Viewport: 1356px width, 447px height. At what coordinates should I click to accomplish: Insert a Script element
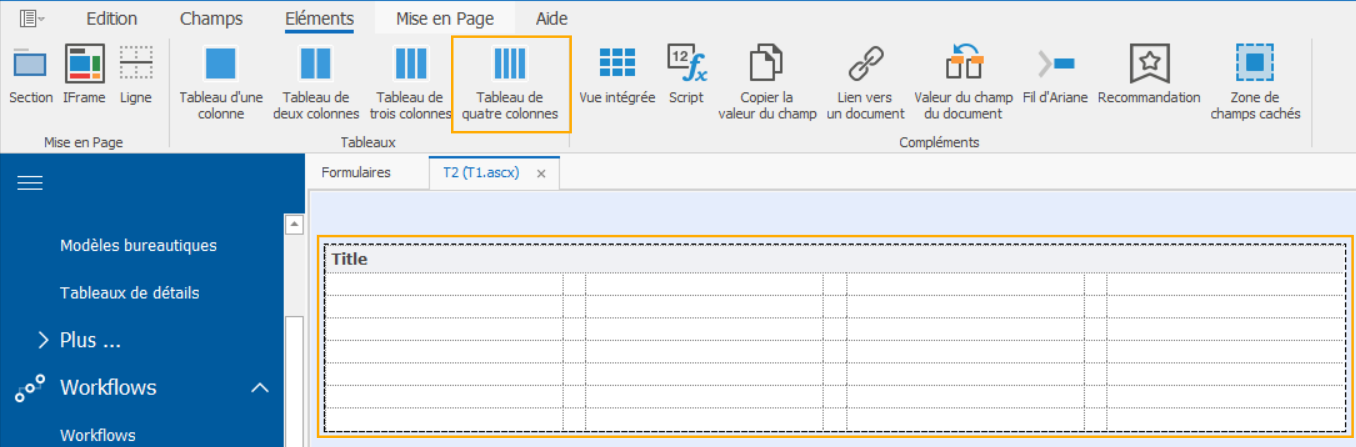686,75
